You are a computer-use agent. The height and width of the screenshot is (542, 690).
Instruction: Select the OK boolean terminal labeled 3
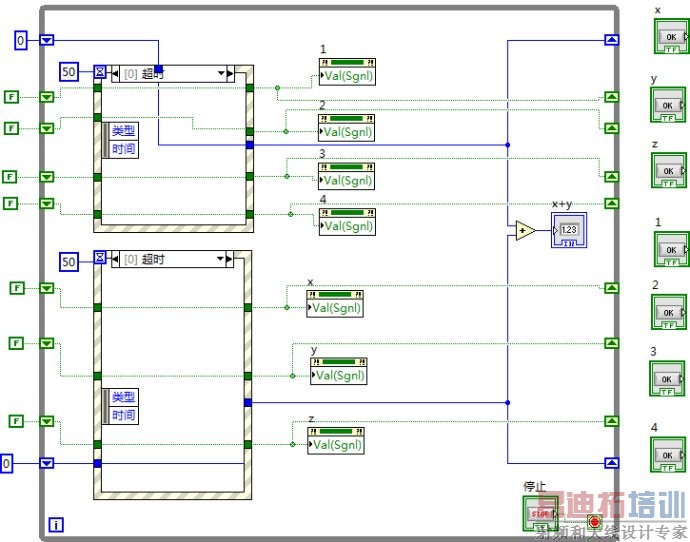pyautogui.click(x=667, y=378)
